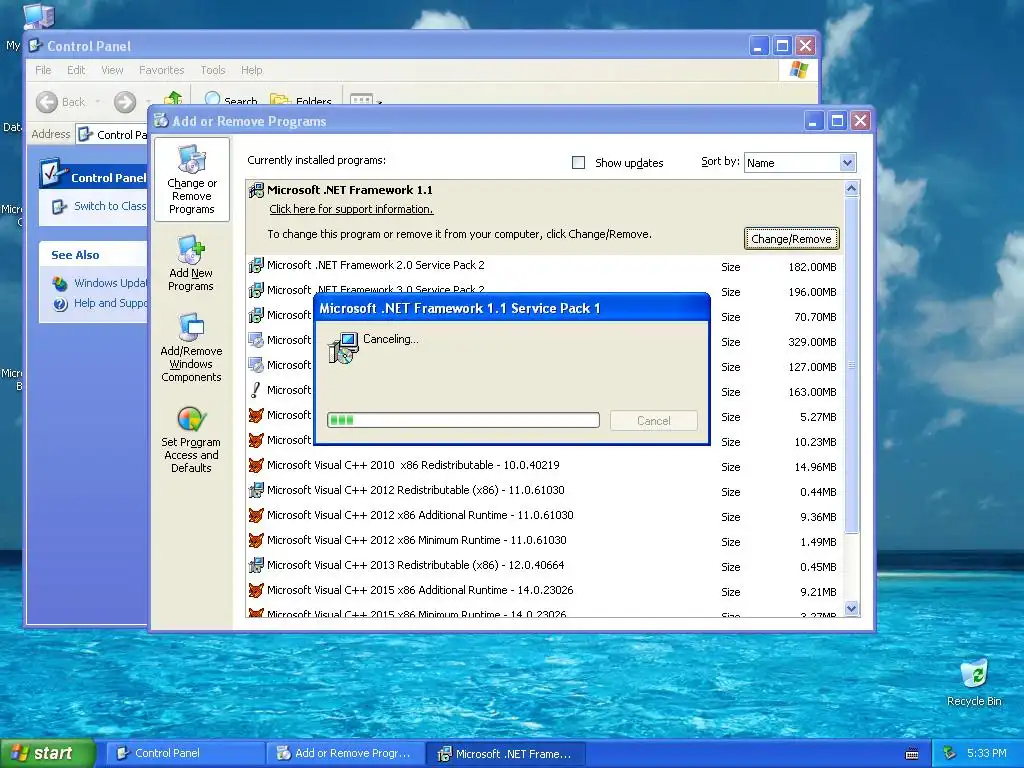Open Tools menu in Control Panel
Viewport: 1024px width, 768px height.
(213, 70)
